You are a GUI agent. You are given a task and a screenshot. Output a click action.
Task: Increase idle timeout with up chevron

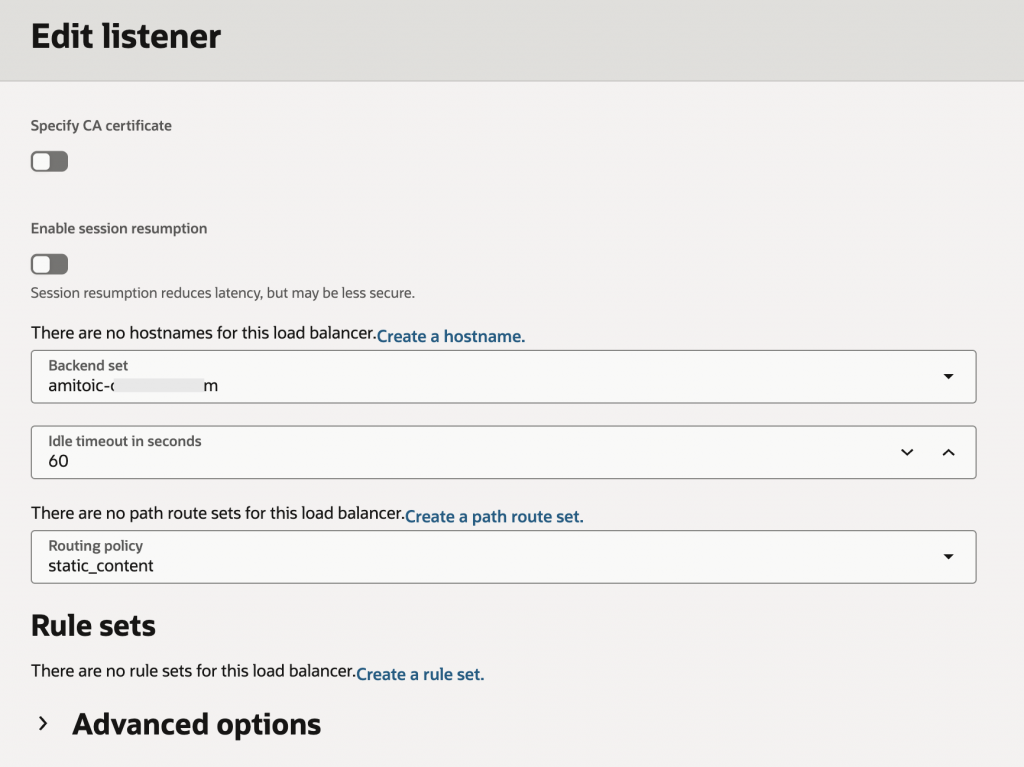coord(949,452)
